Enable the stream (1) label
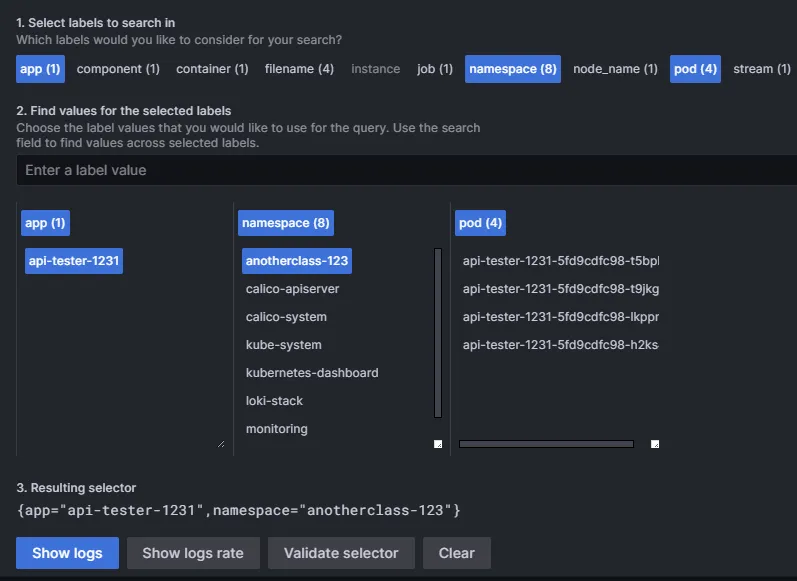This screenshot has width=797, height=581. (762, 69)
